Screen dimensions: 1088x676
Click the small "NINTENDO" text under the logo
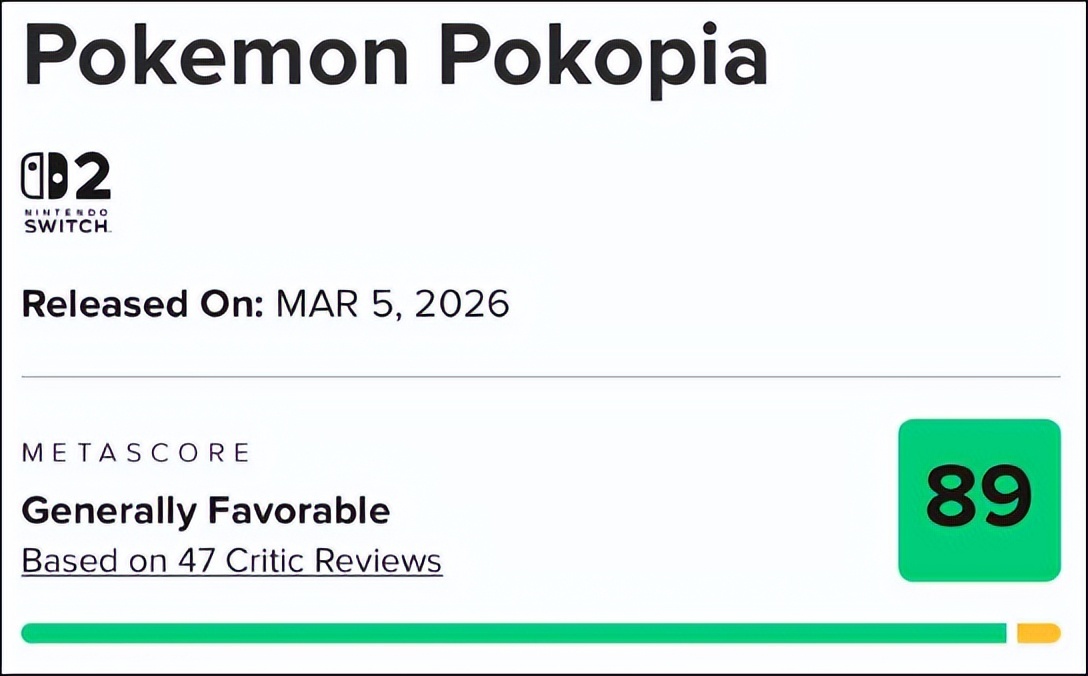[x=66, y=212]
